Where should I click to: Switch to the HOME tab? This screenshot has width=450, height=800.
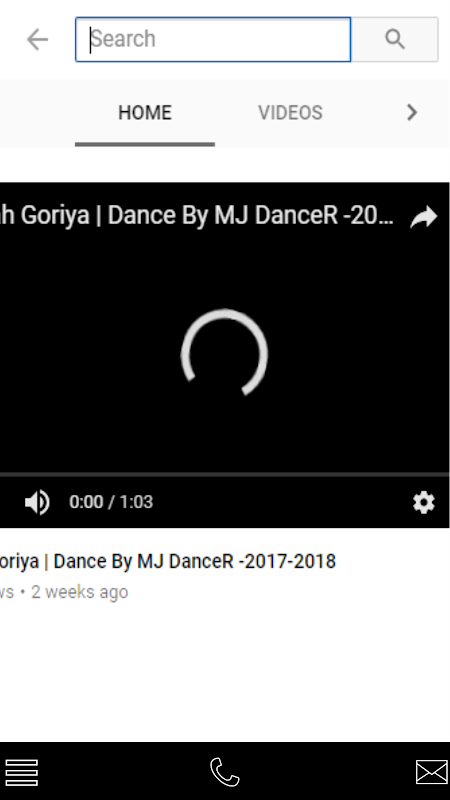click(x=145, y=113)
